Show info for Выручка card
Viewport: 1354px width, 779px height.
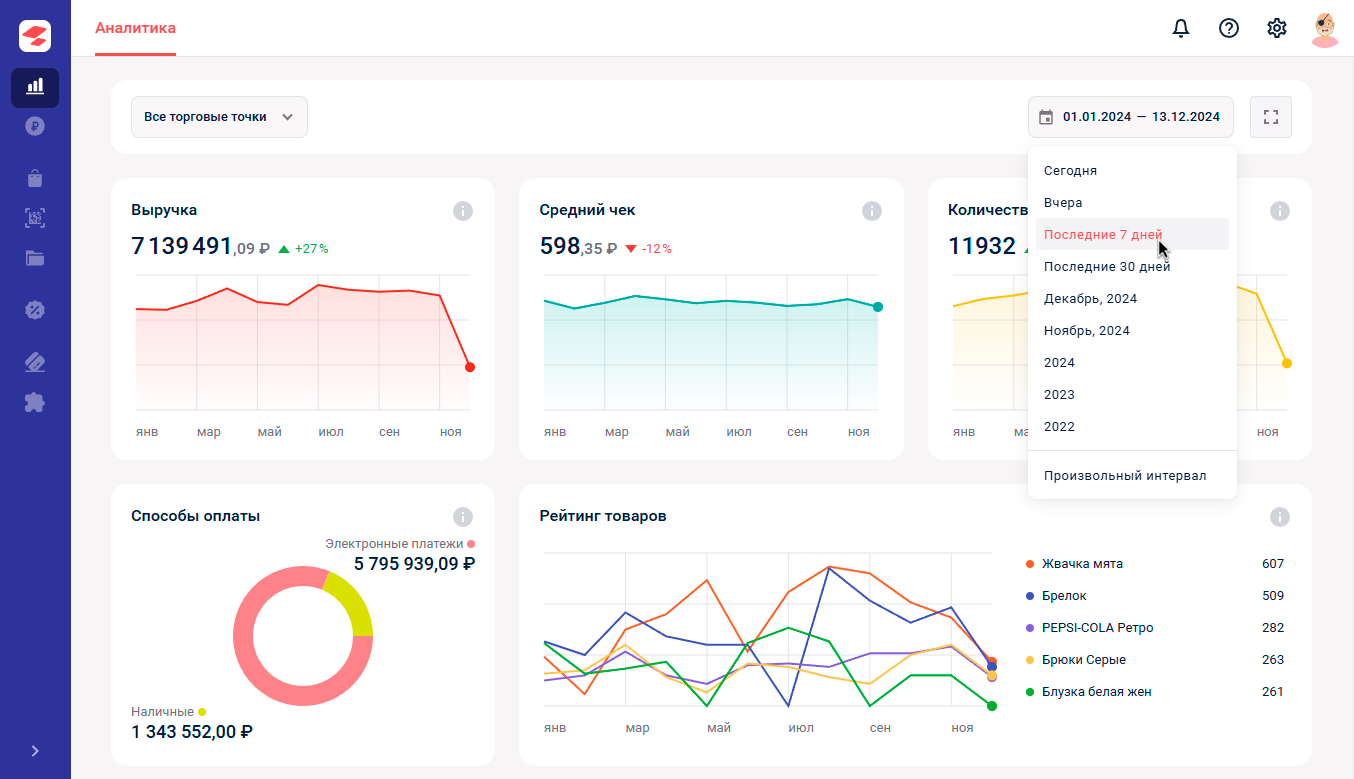click(x=462, y=211)
